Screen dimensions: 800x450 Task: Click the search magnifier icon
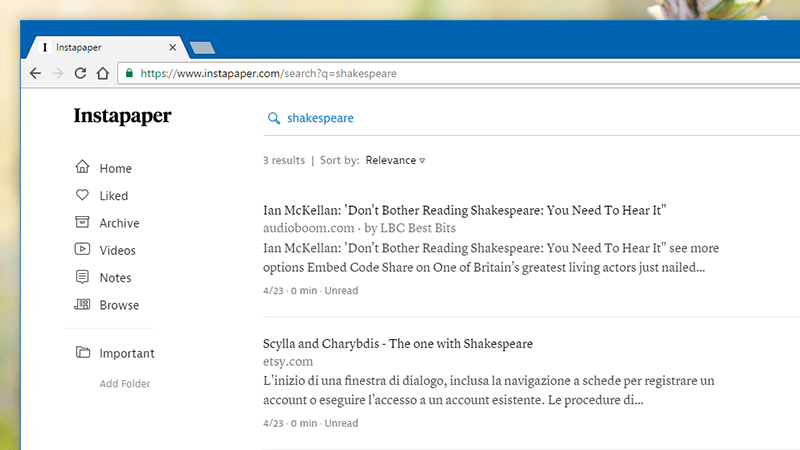(x=274, y=118)
